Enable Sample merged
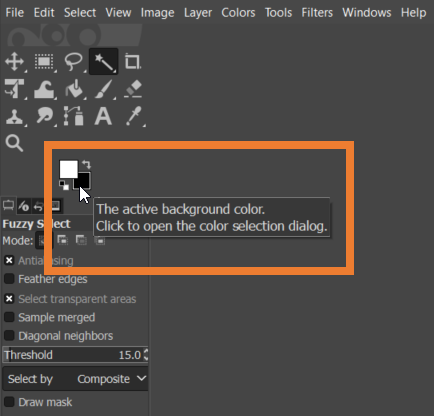This screenshot has height=416, width=434. [9, 317]
